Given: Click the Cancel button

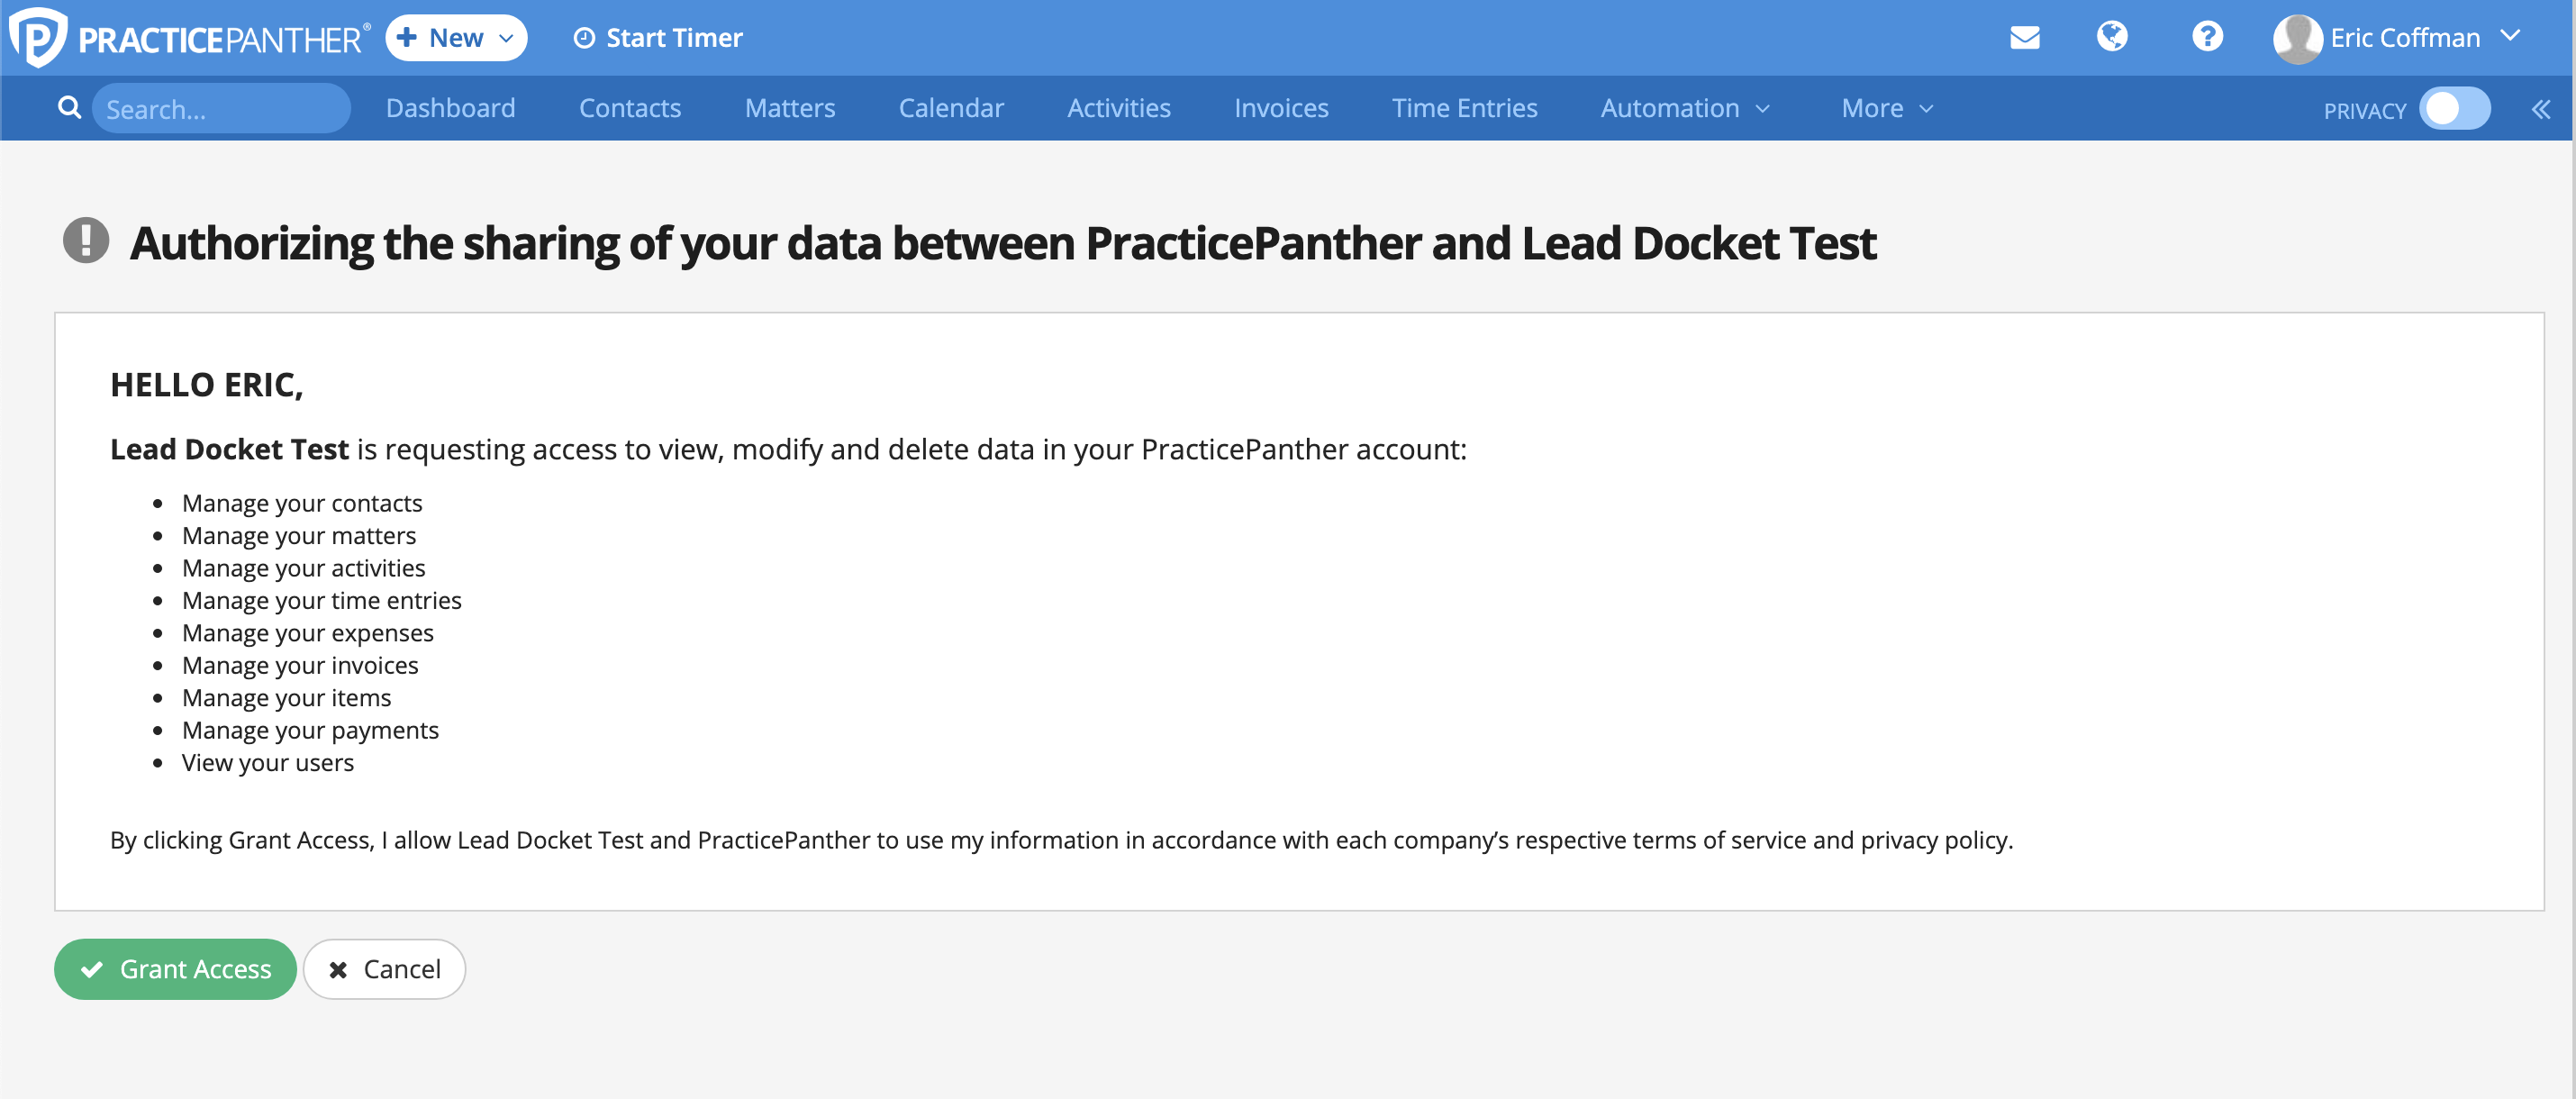Looking at the screenshot, I should point(384,968).
